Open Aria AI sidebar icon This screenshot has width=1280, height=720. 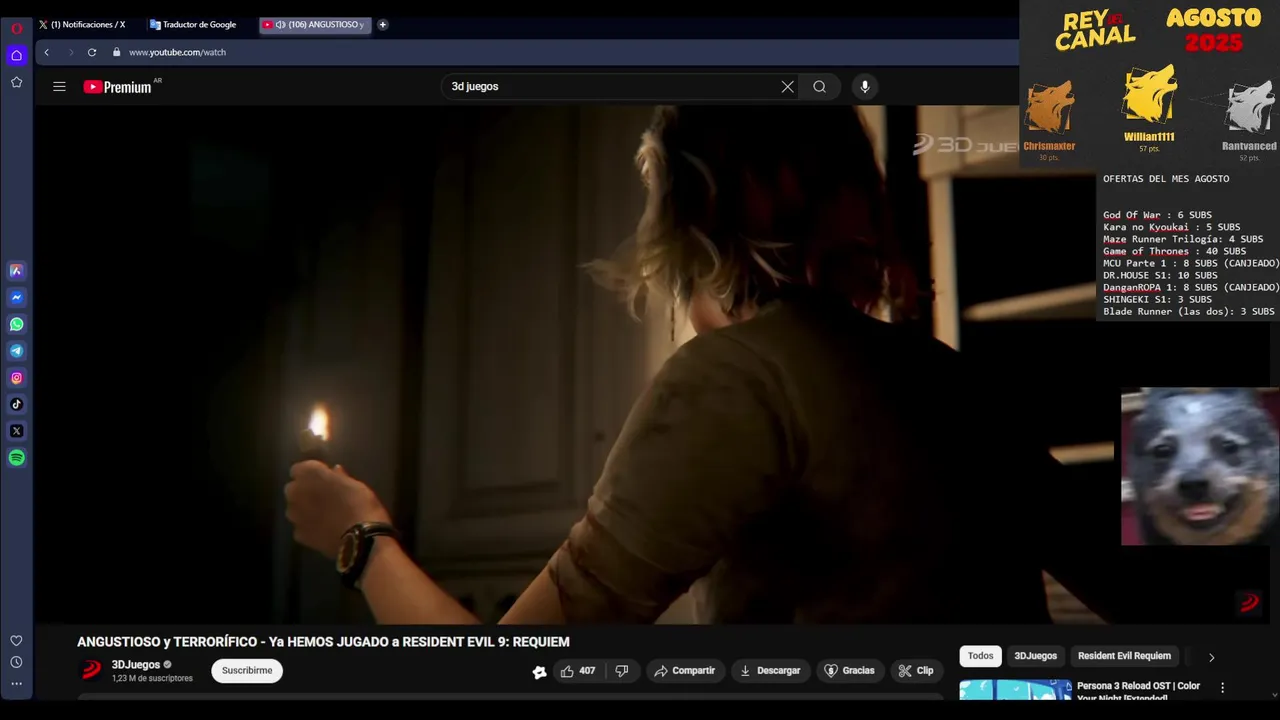(x=16, y=270)
